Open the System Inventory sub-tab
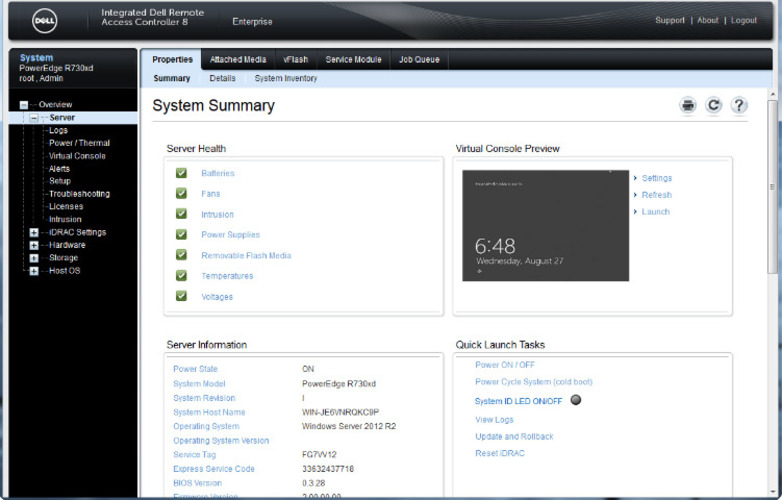The height and width of the screenshot is (500, 782). (286, 78)
